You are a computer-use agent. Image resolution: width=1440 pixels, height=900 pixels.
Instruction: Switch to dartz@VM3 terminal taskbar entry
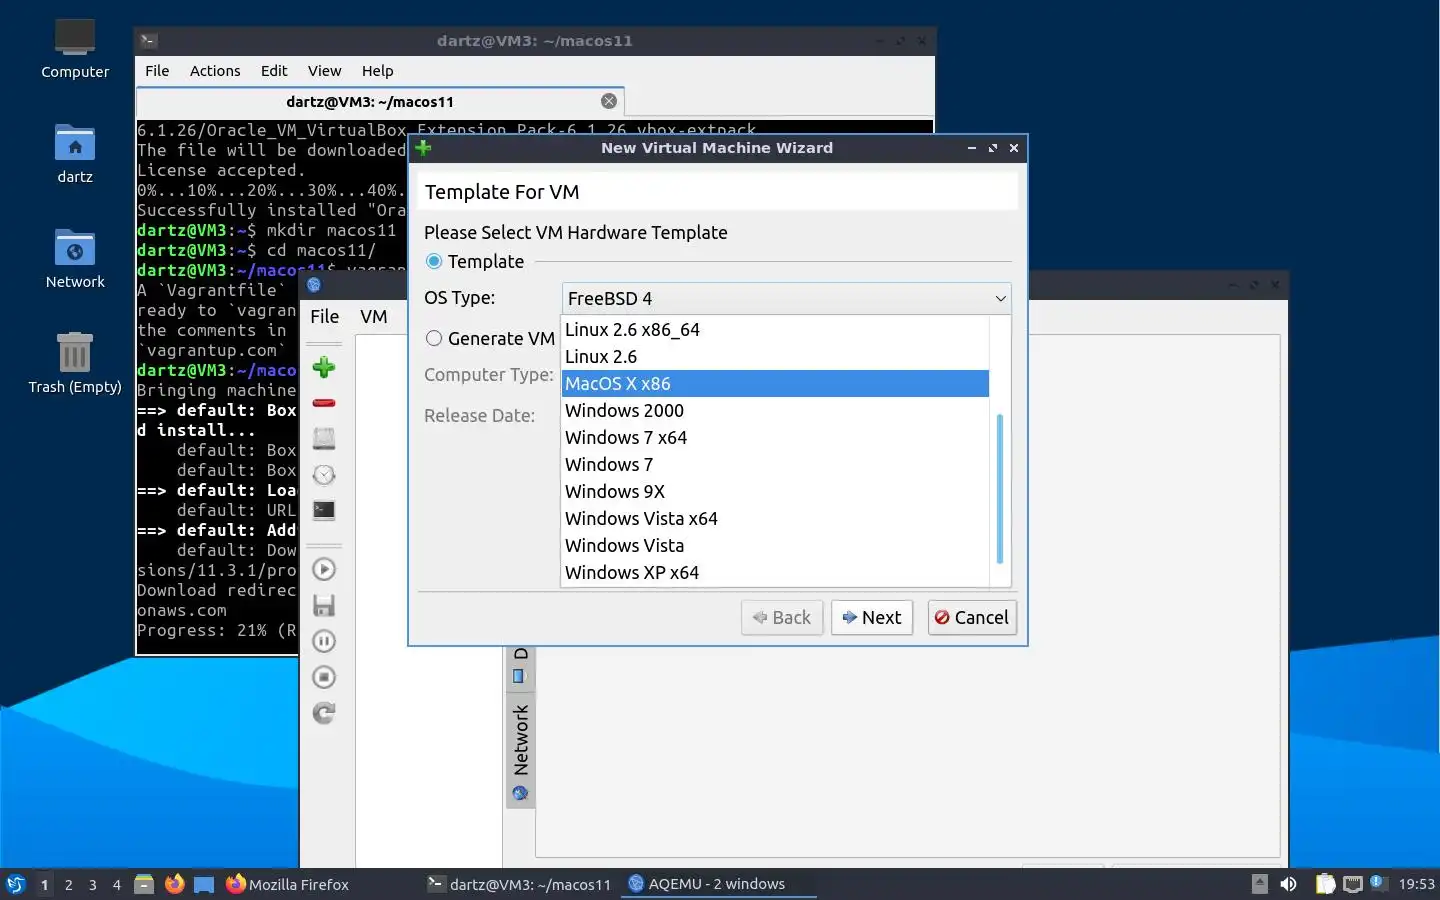pos(519,884)
